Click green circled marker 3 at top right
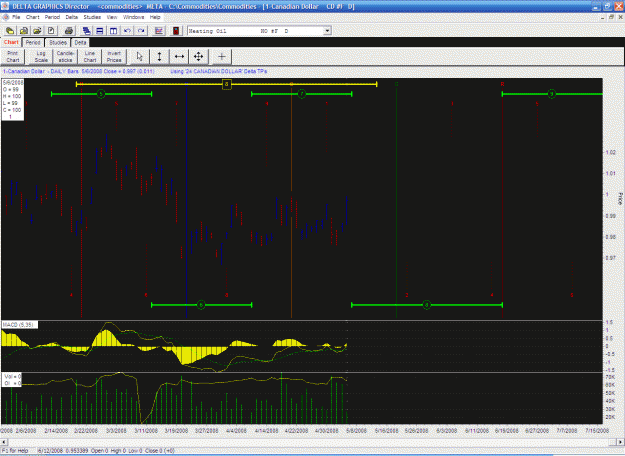Screen dimensions: 625x456 click(x=552, y=94)
